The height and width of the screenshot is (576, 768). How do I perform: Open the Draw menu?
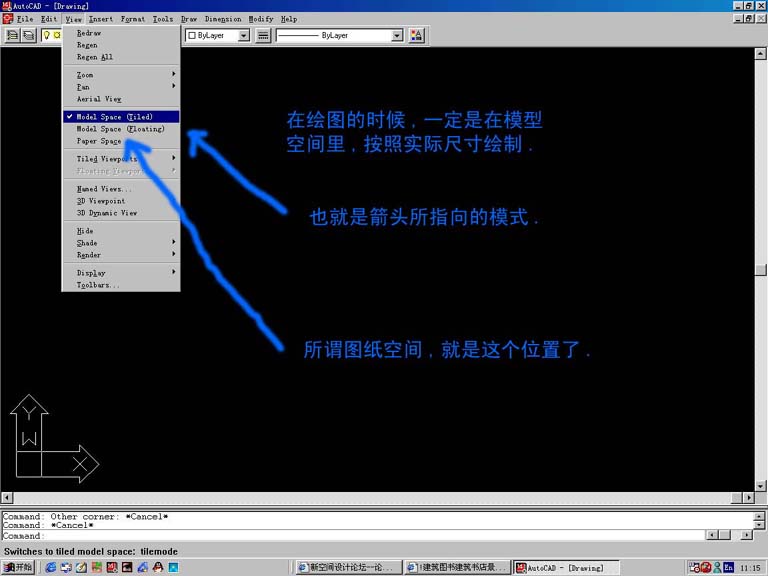point(189,19)
